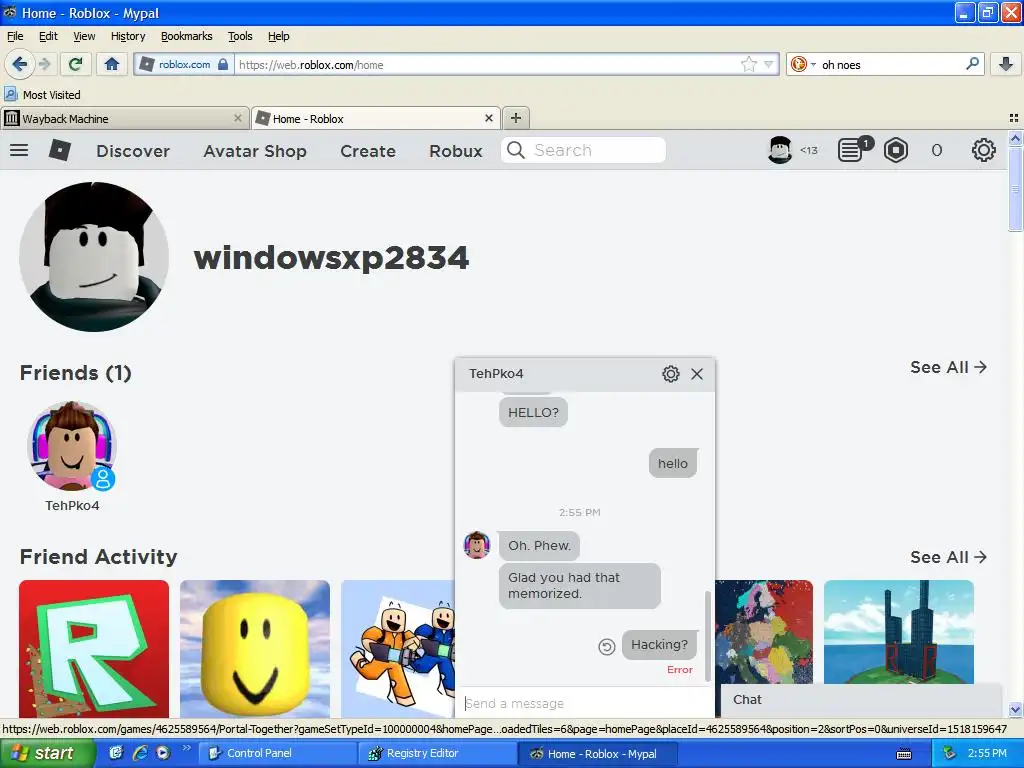The image size is (1024, 768).
Task: Reload the page with the refresh button
Action: (x=76, y=64)
